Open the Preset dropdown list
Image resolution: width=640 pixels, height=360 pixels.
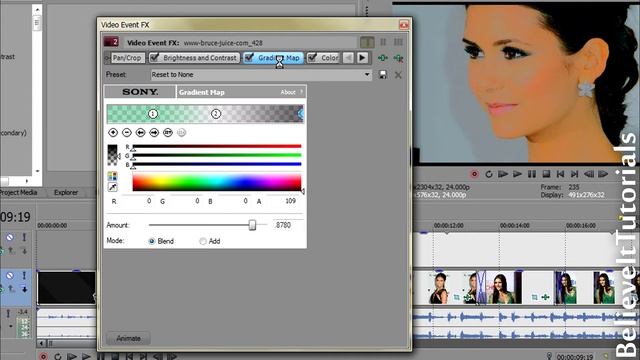coord(367,75)
